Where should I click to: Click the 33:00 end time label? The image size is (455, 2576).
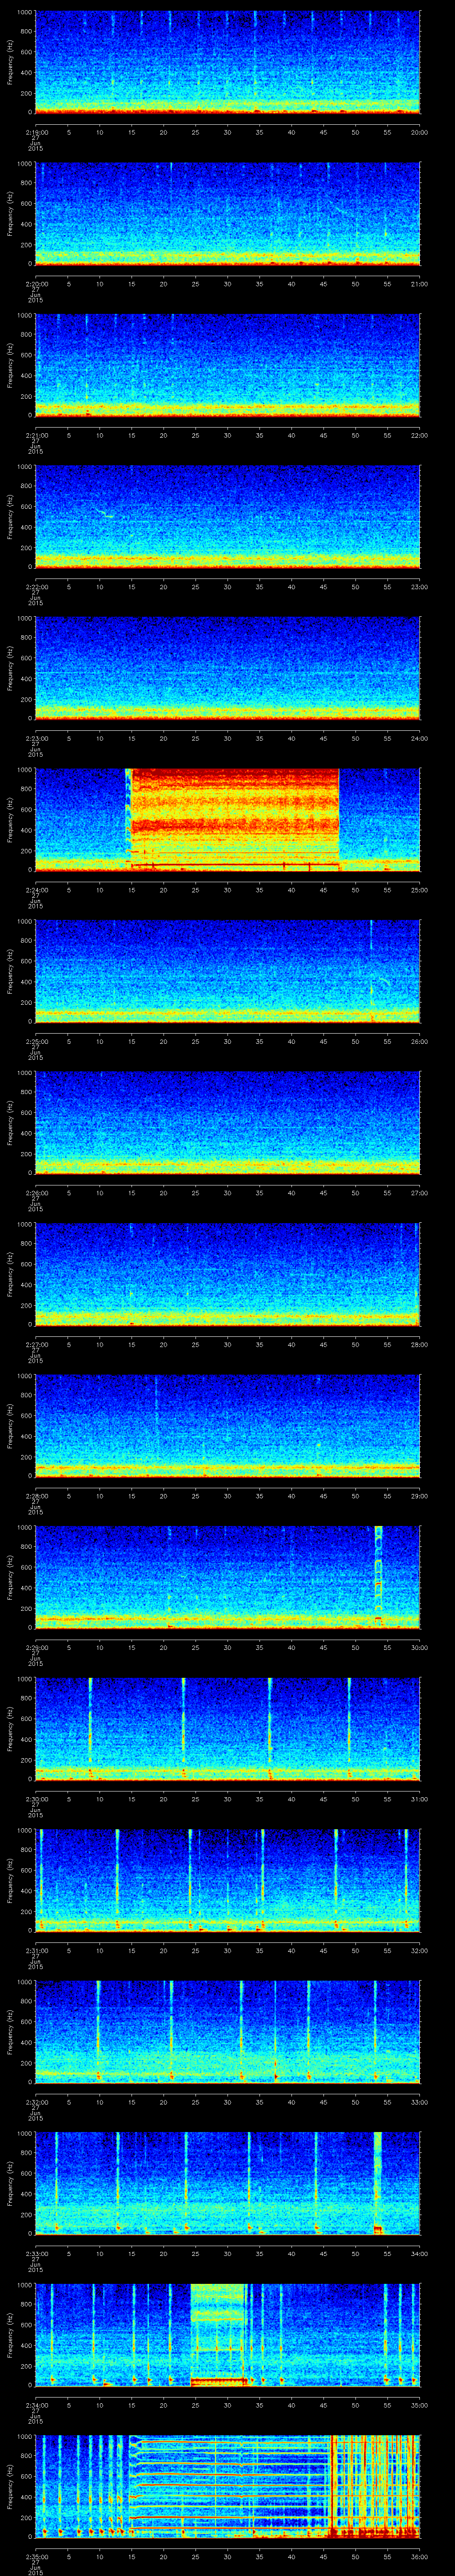click(419, 2102)
